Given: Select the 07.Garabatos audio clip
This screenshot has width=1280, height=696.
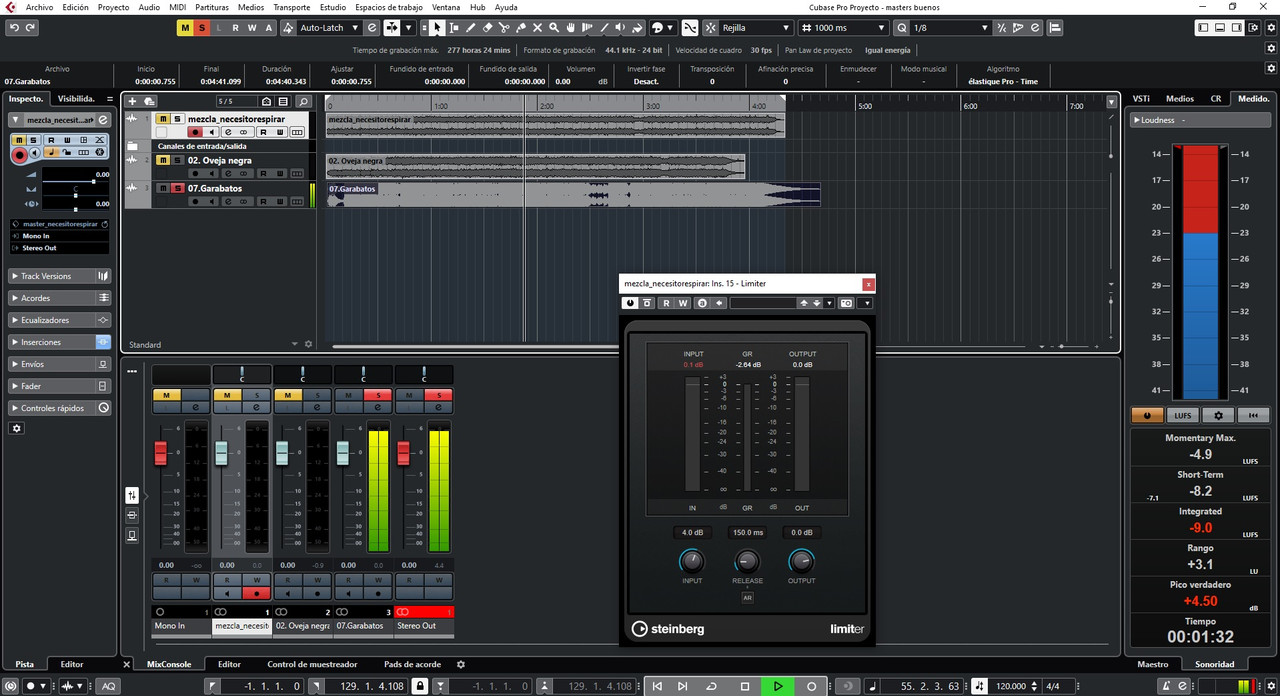Looking at the screenshot, I should pyautogui.click(x=574, y=194).
